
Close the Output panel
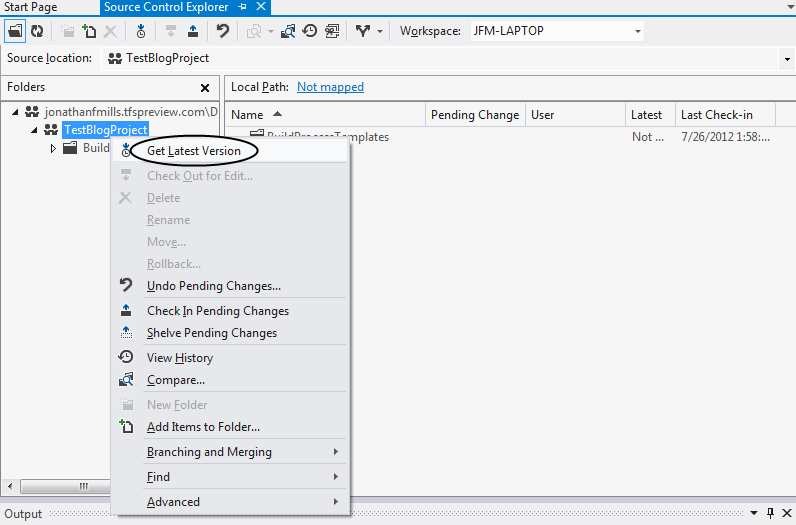(x=786, y=513)
